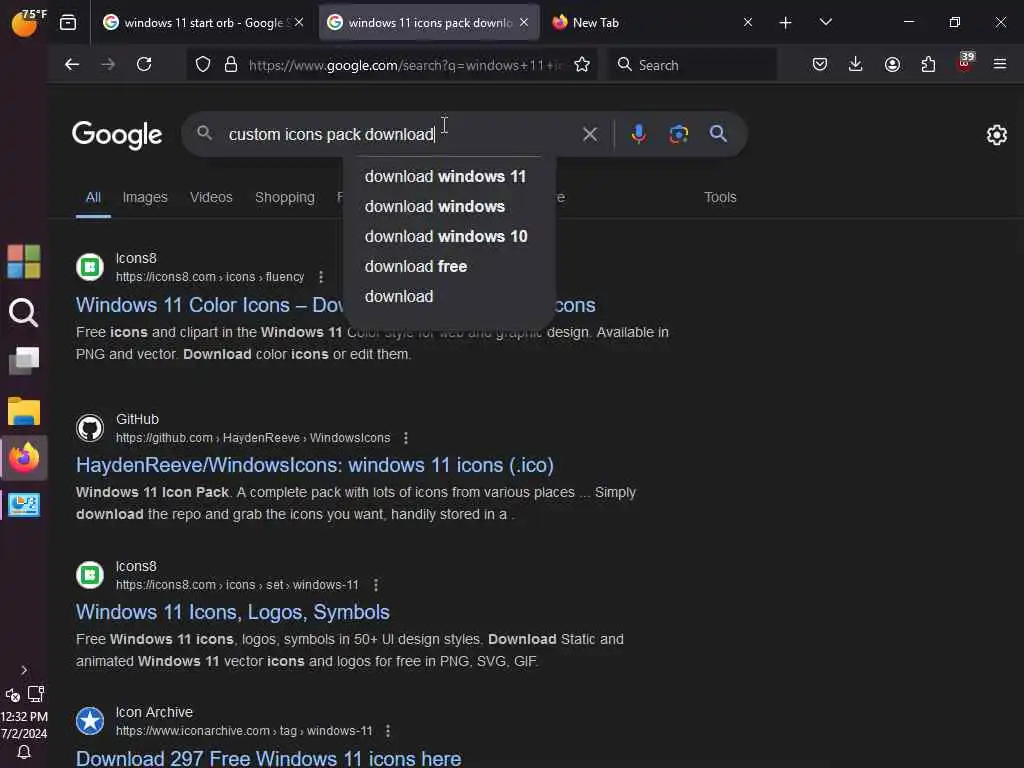
Task: Switch to Shopping results
Action: point(285,197)
